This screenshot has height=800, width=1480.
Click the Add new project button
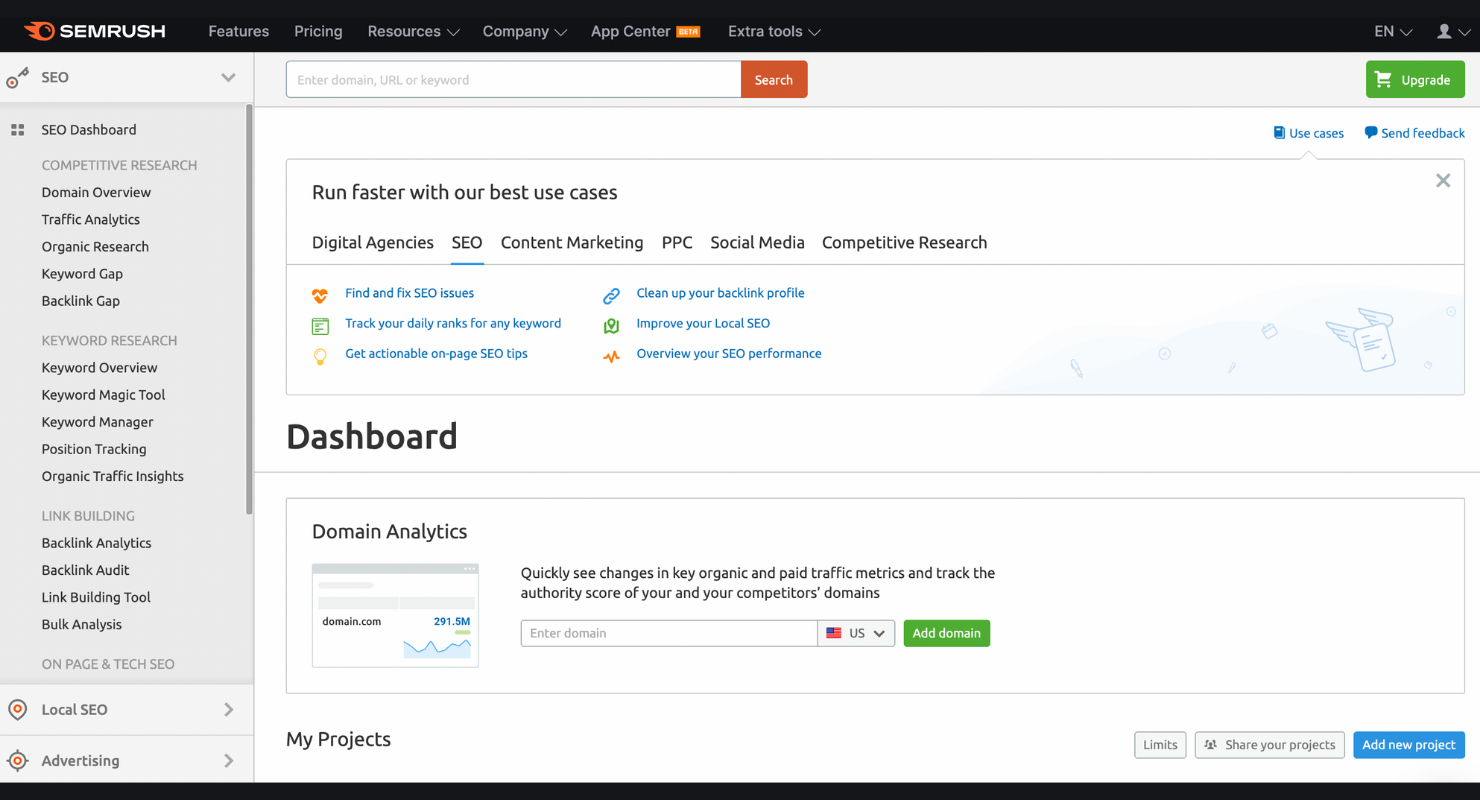pos(1409,745)
